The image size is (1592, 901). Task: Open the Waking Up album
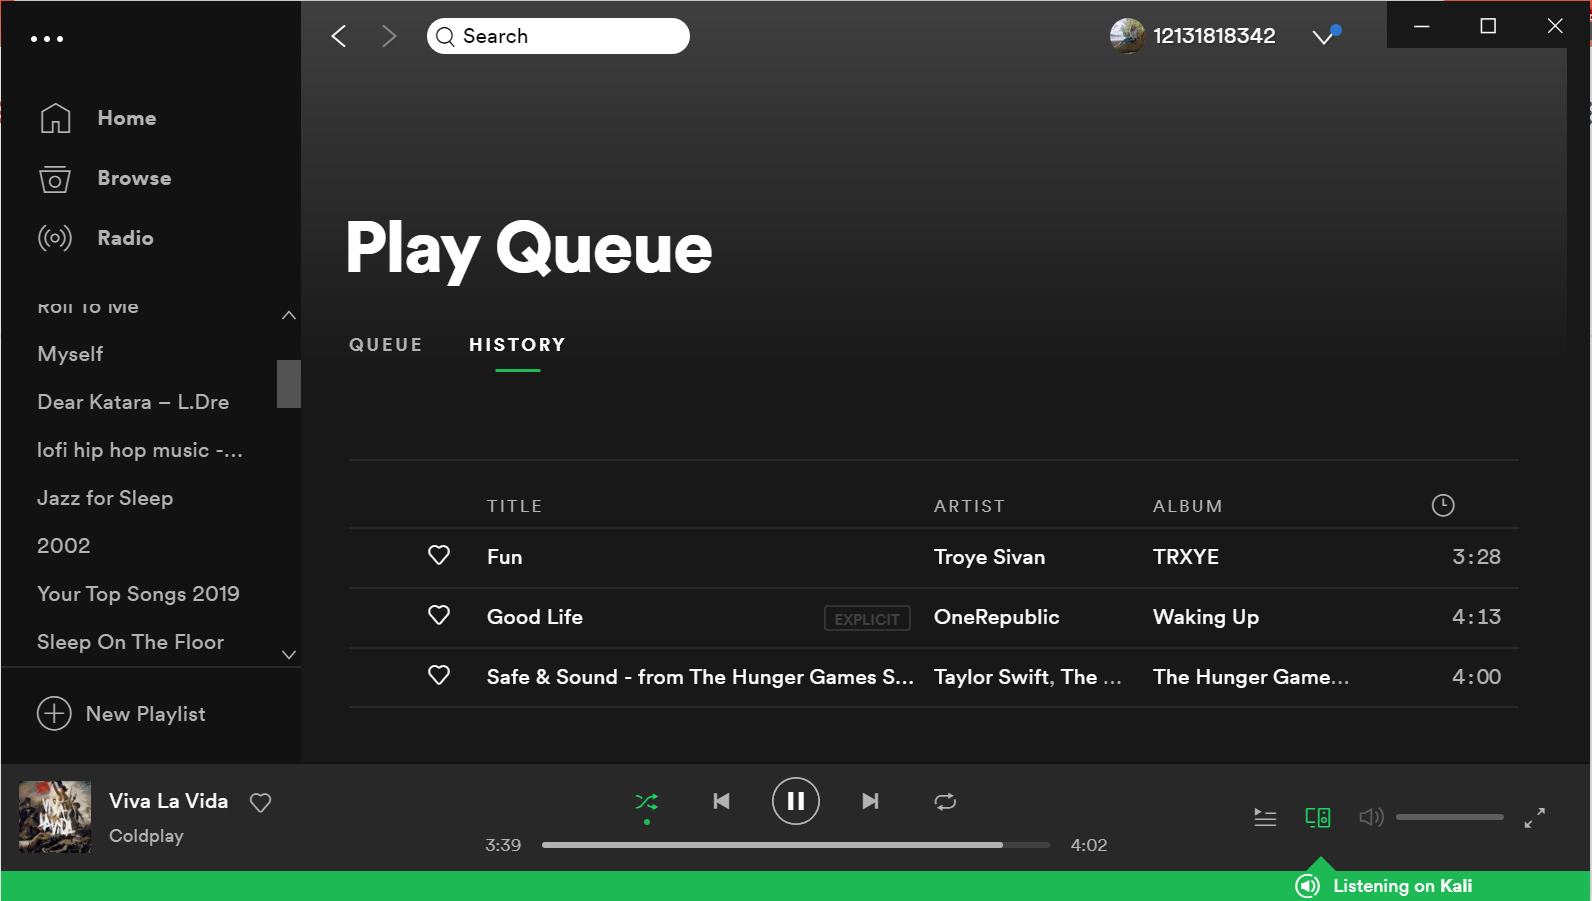tap(1205, 617)
